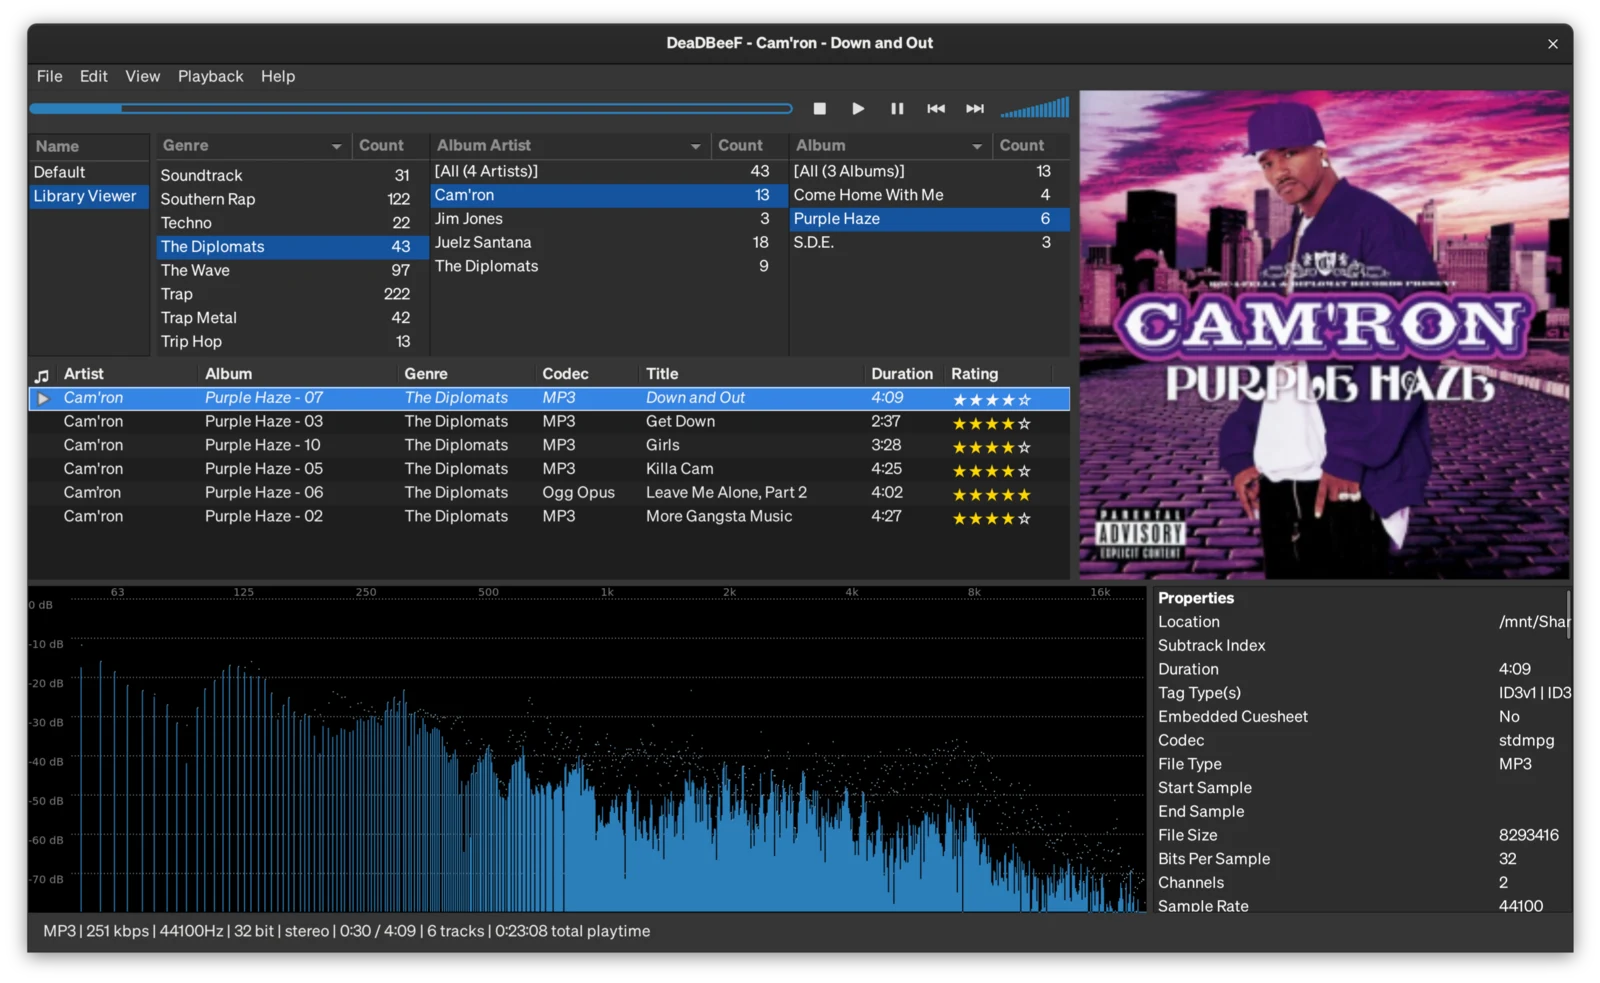Viewport: 1600px width, 983px height.
Task: Select the Techno genre
Action: click(291, 223)
